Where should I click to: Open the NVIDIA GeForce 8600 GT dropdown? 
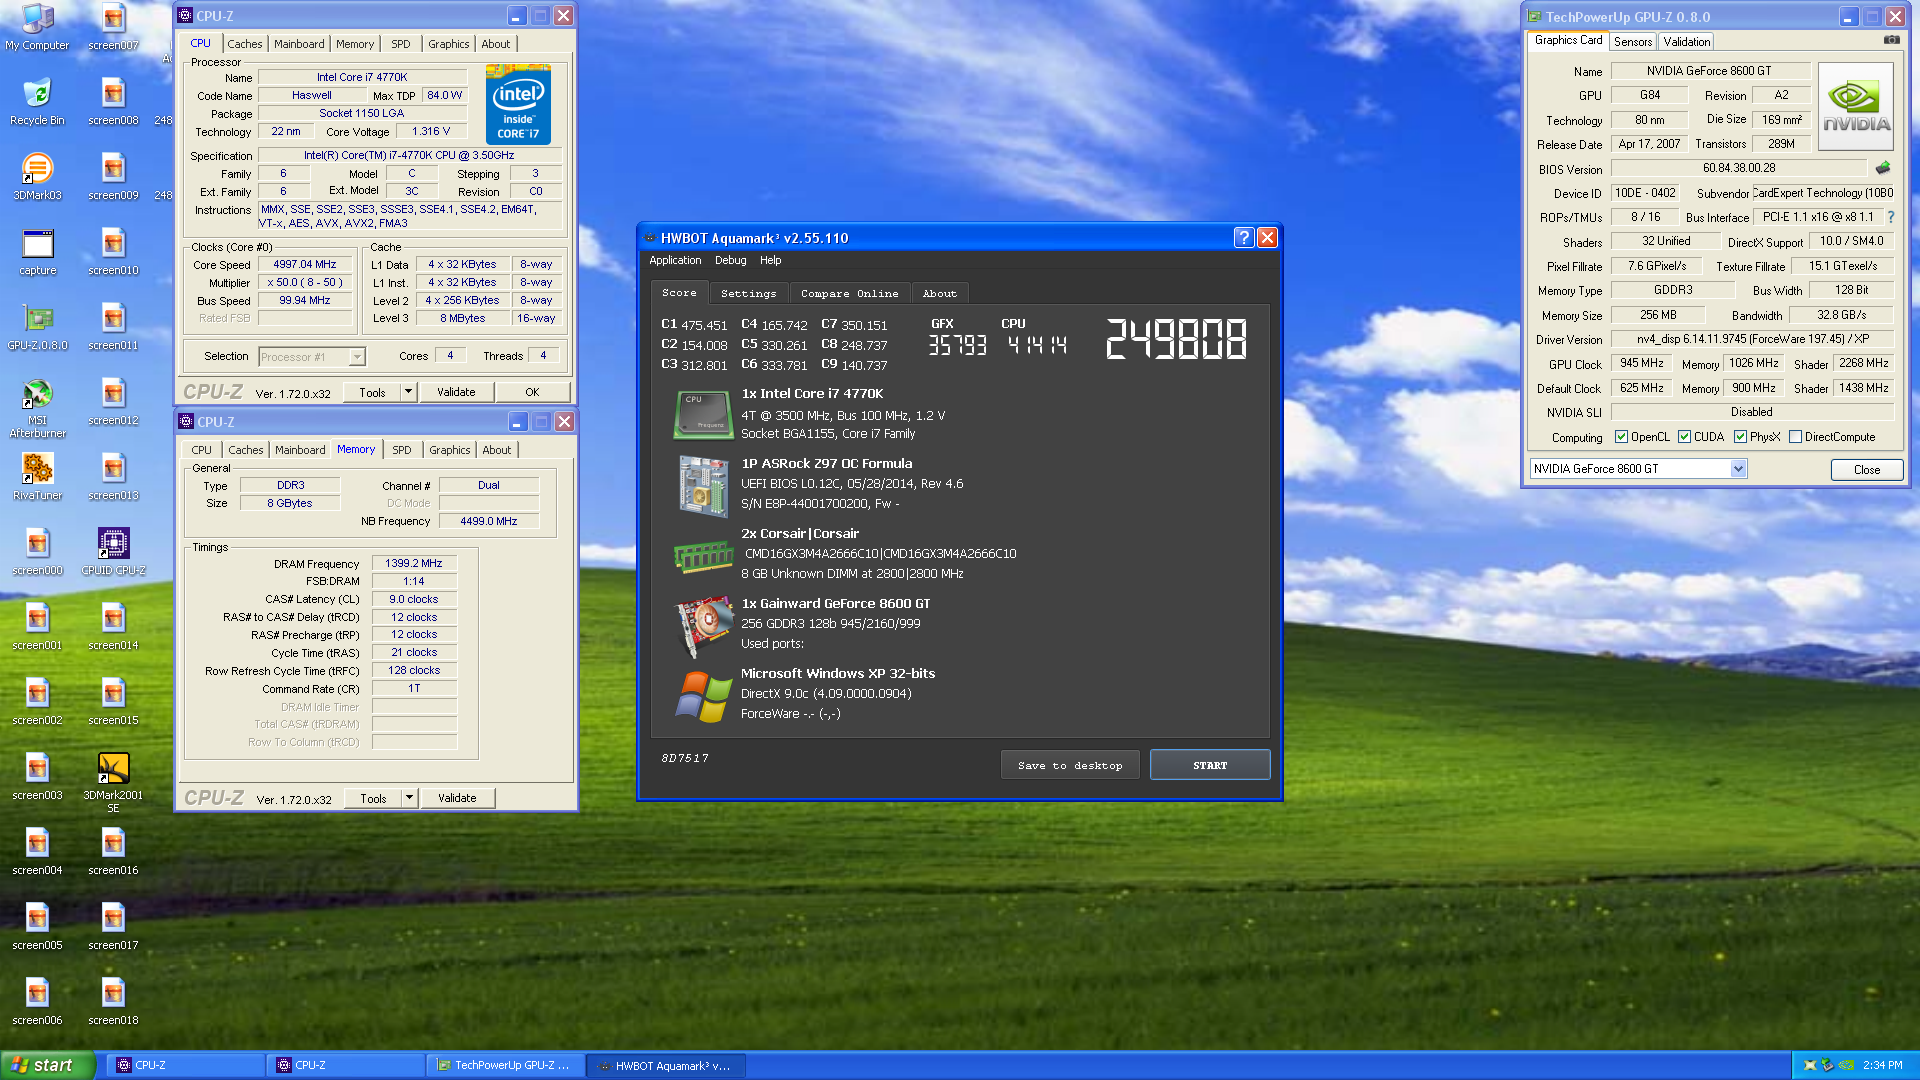[1638, 469]
